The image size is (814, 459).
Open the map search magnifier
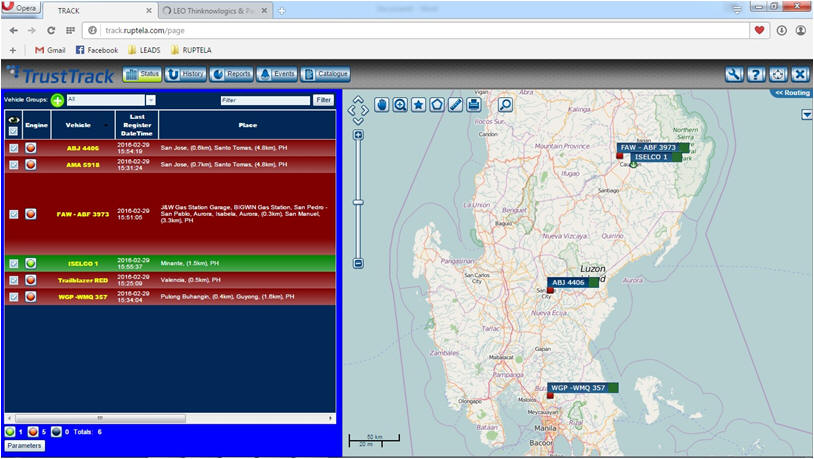click(x=505, y=105)
